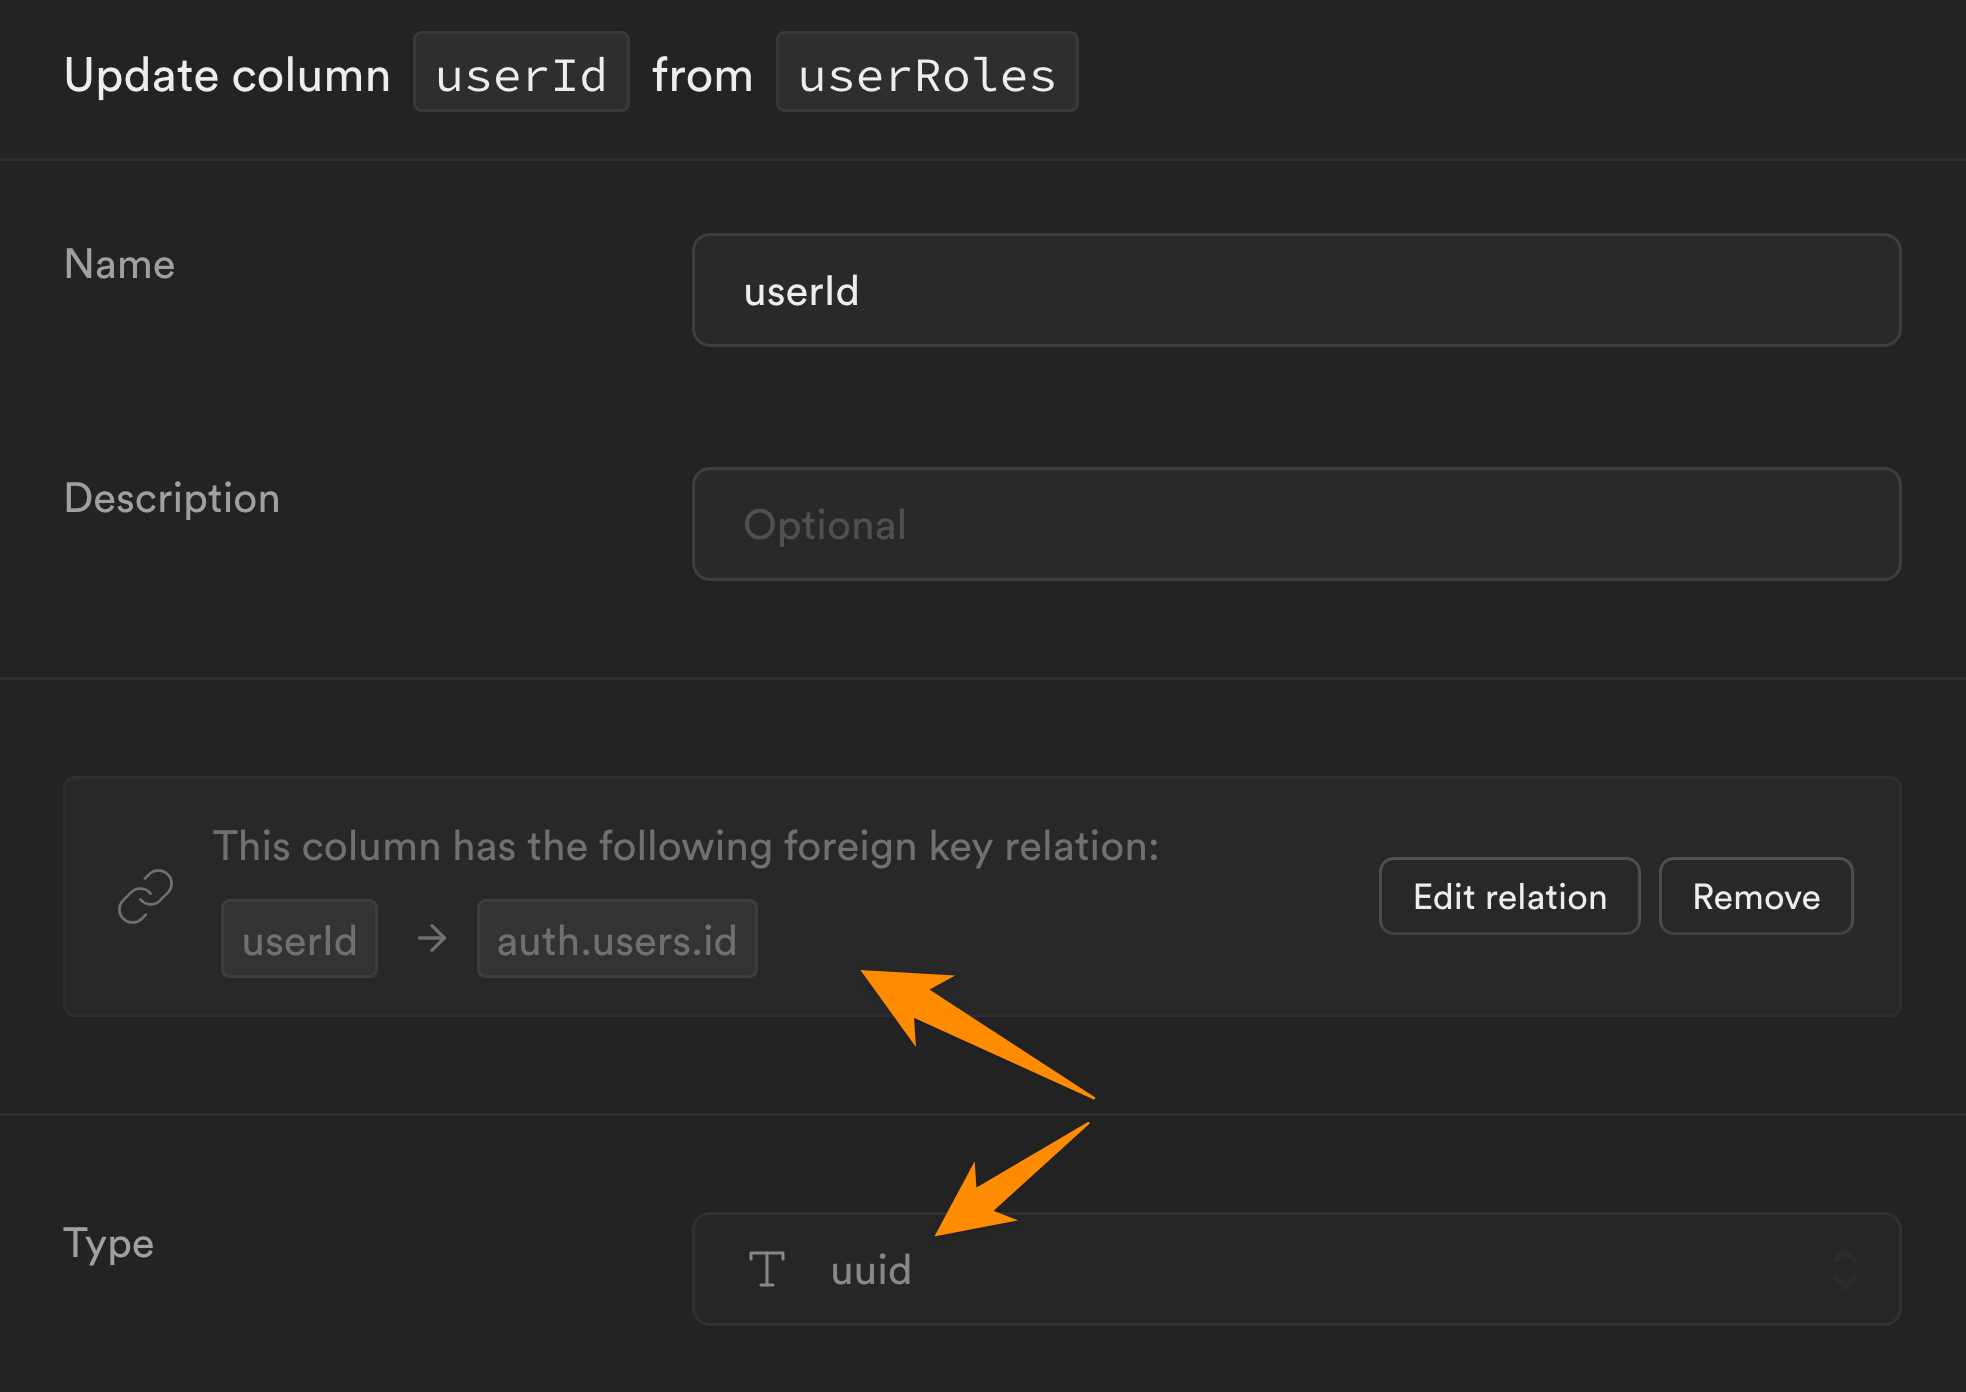Click Edit relation for the foreign key

point(1508,896)
